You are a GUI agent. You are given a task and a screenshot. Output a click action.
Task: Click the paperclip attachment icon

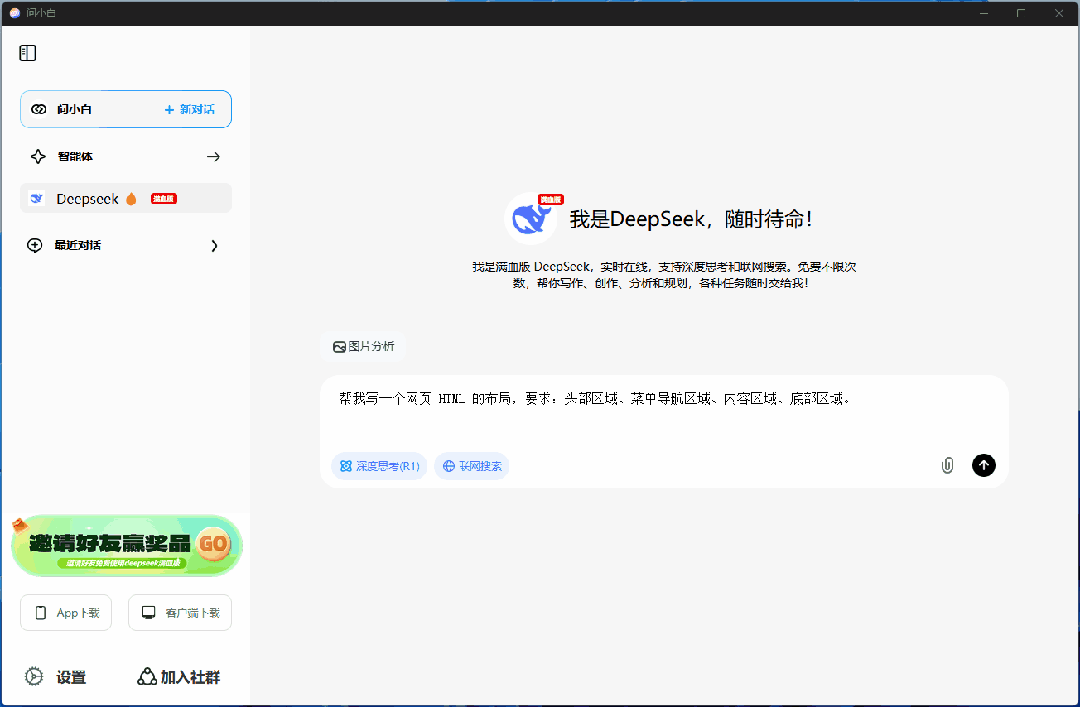[947, 465]
